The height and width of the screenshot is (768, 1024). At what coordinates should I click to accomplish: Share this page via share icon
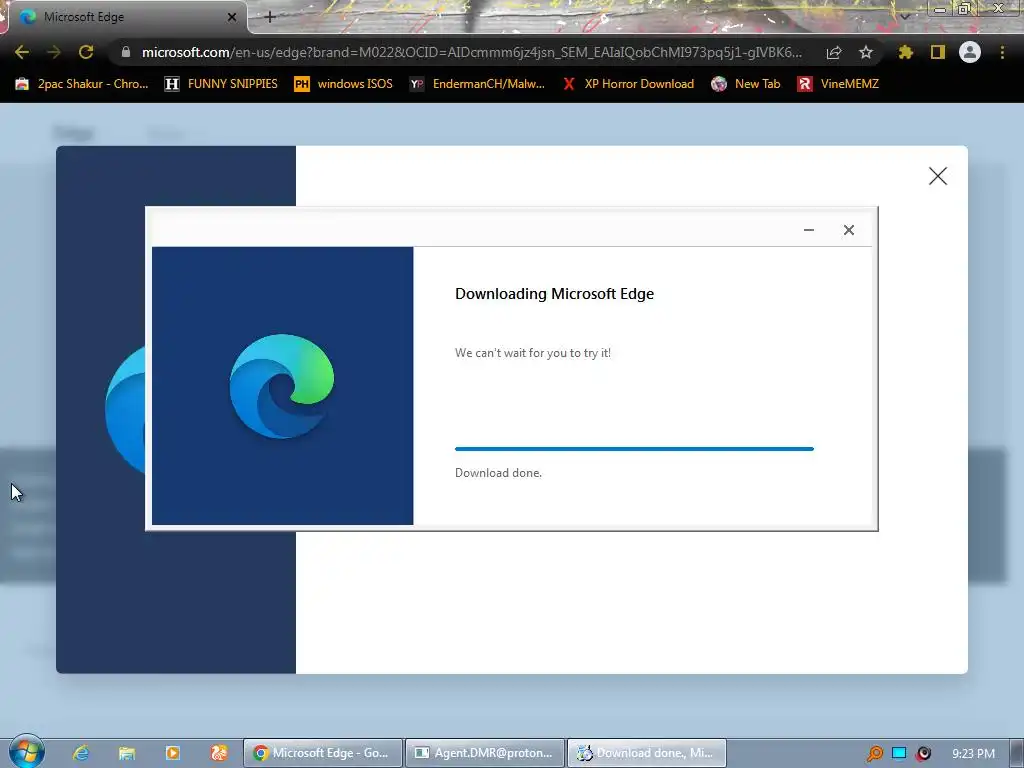tap(834, 52)
